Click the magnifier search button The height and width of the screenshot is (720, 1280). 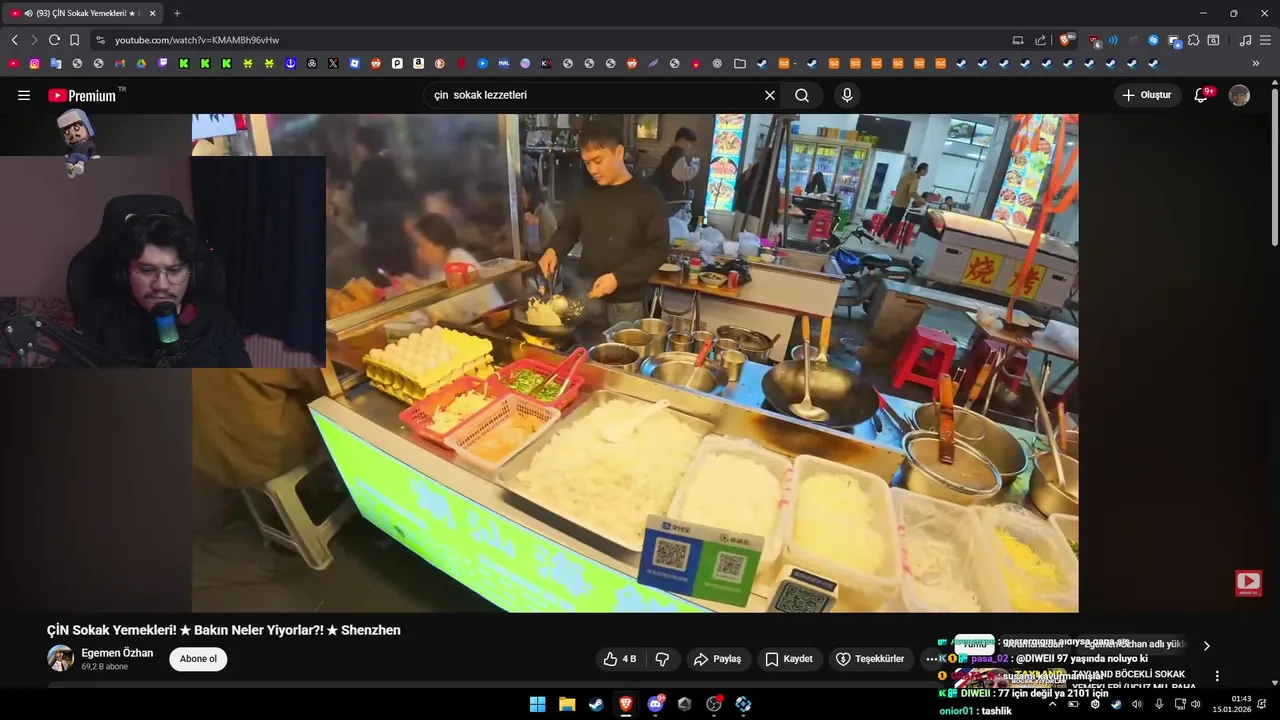(802, 95)
